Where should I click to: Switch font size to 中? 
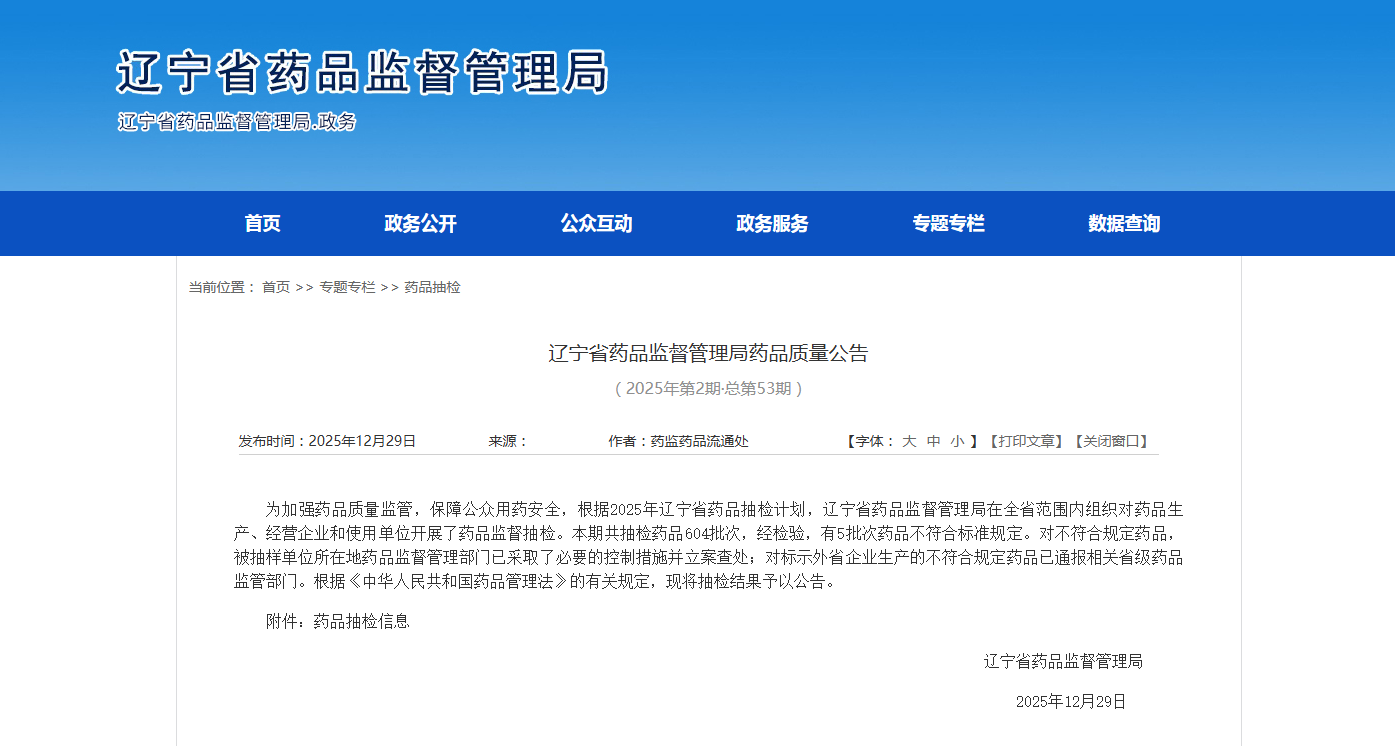point(933,441)
